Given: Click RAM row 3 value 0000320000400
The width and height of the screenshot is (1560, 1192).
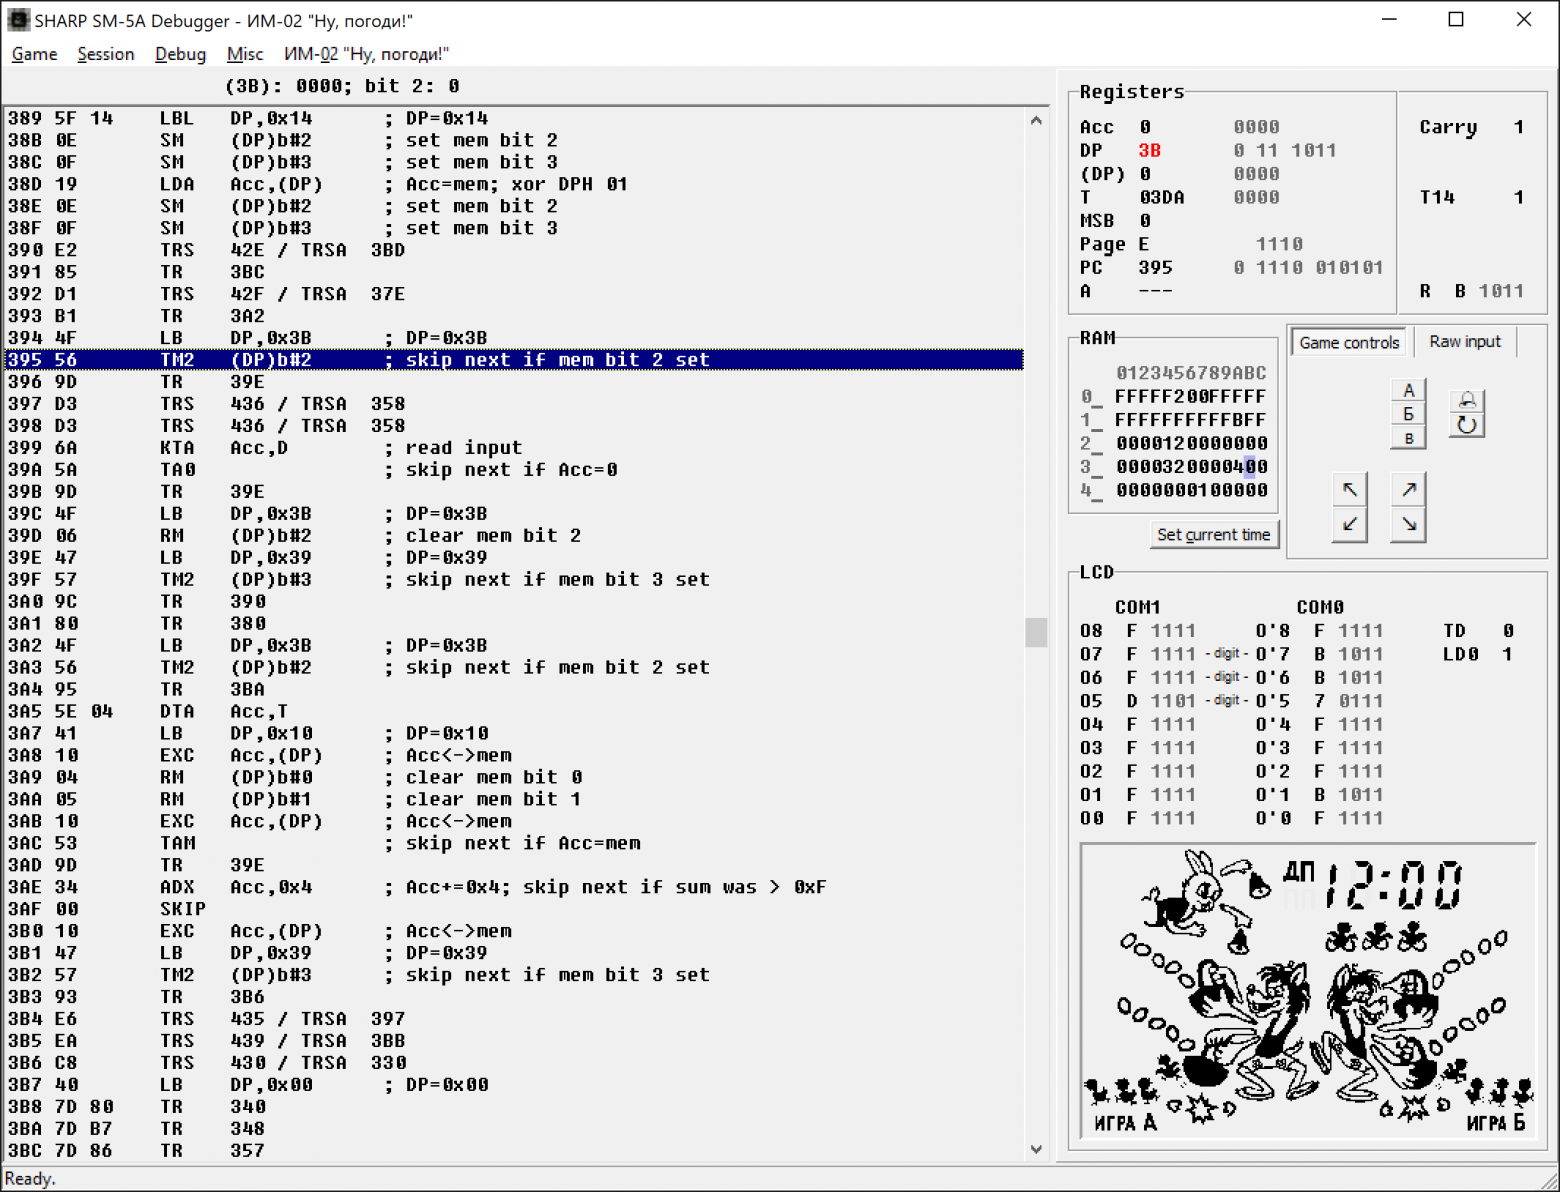Looking at the screenshot, I should click(1191, 467).
